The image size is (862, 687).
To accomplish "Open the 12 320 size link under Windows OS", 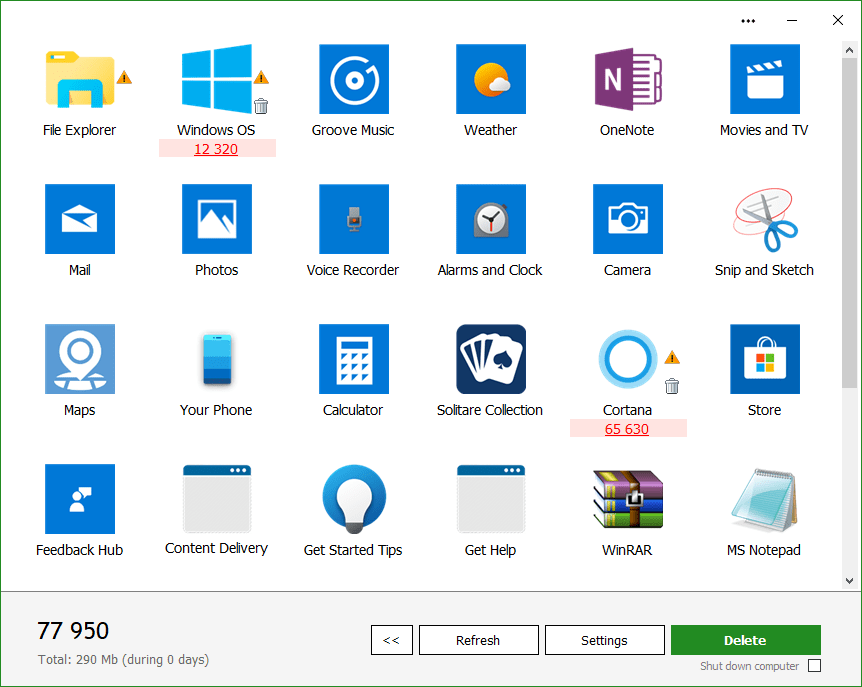I will [x=217, y=148].
